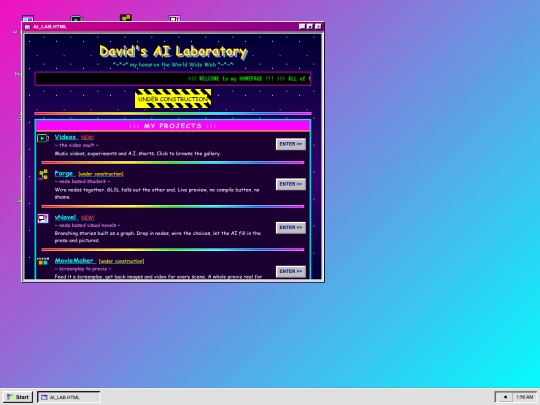Click the UNDER CONSTRUCTION hazard banner
This screenshot has height=405, width=540.
tap(173, 99)
